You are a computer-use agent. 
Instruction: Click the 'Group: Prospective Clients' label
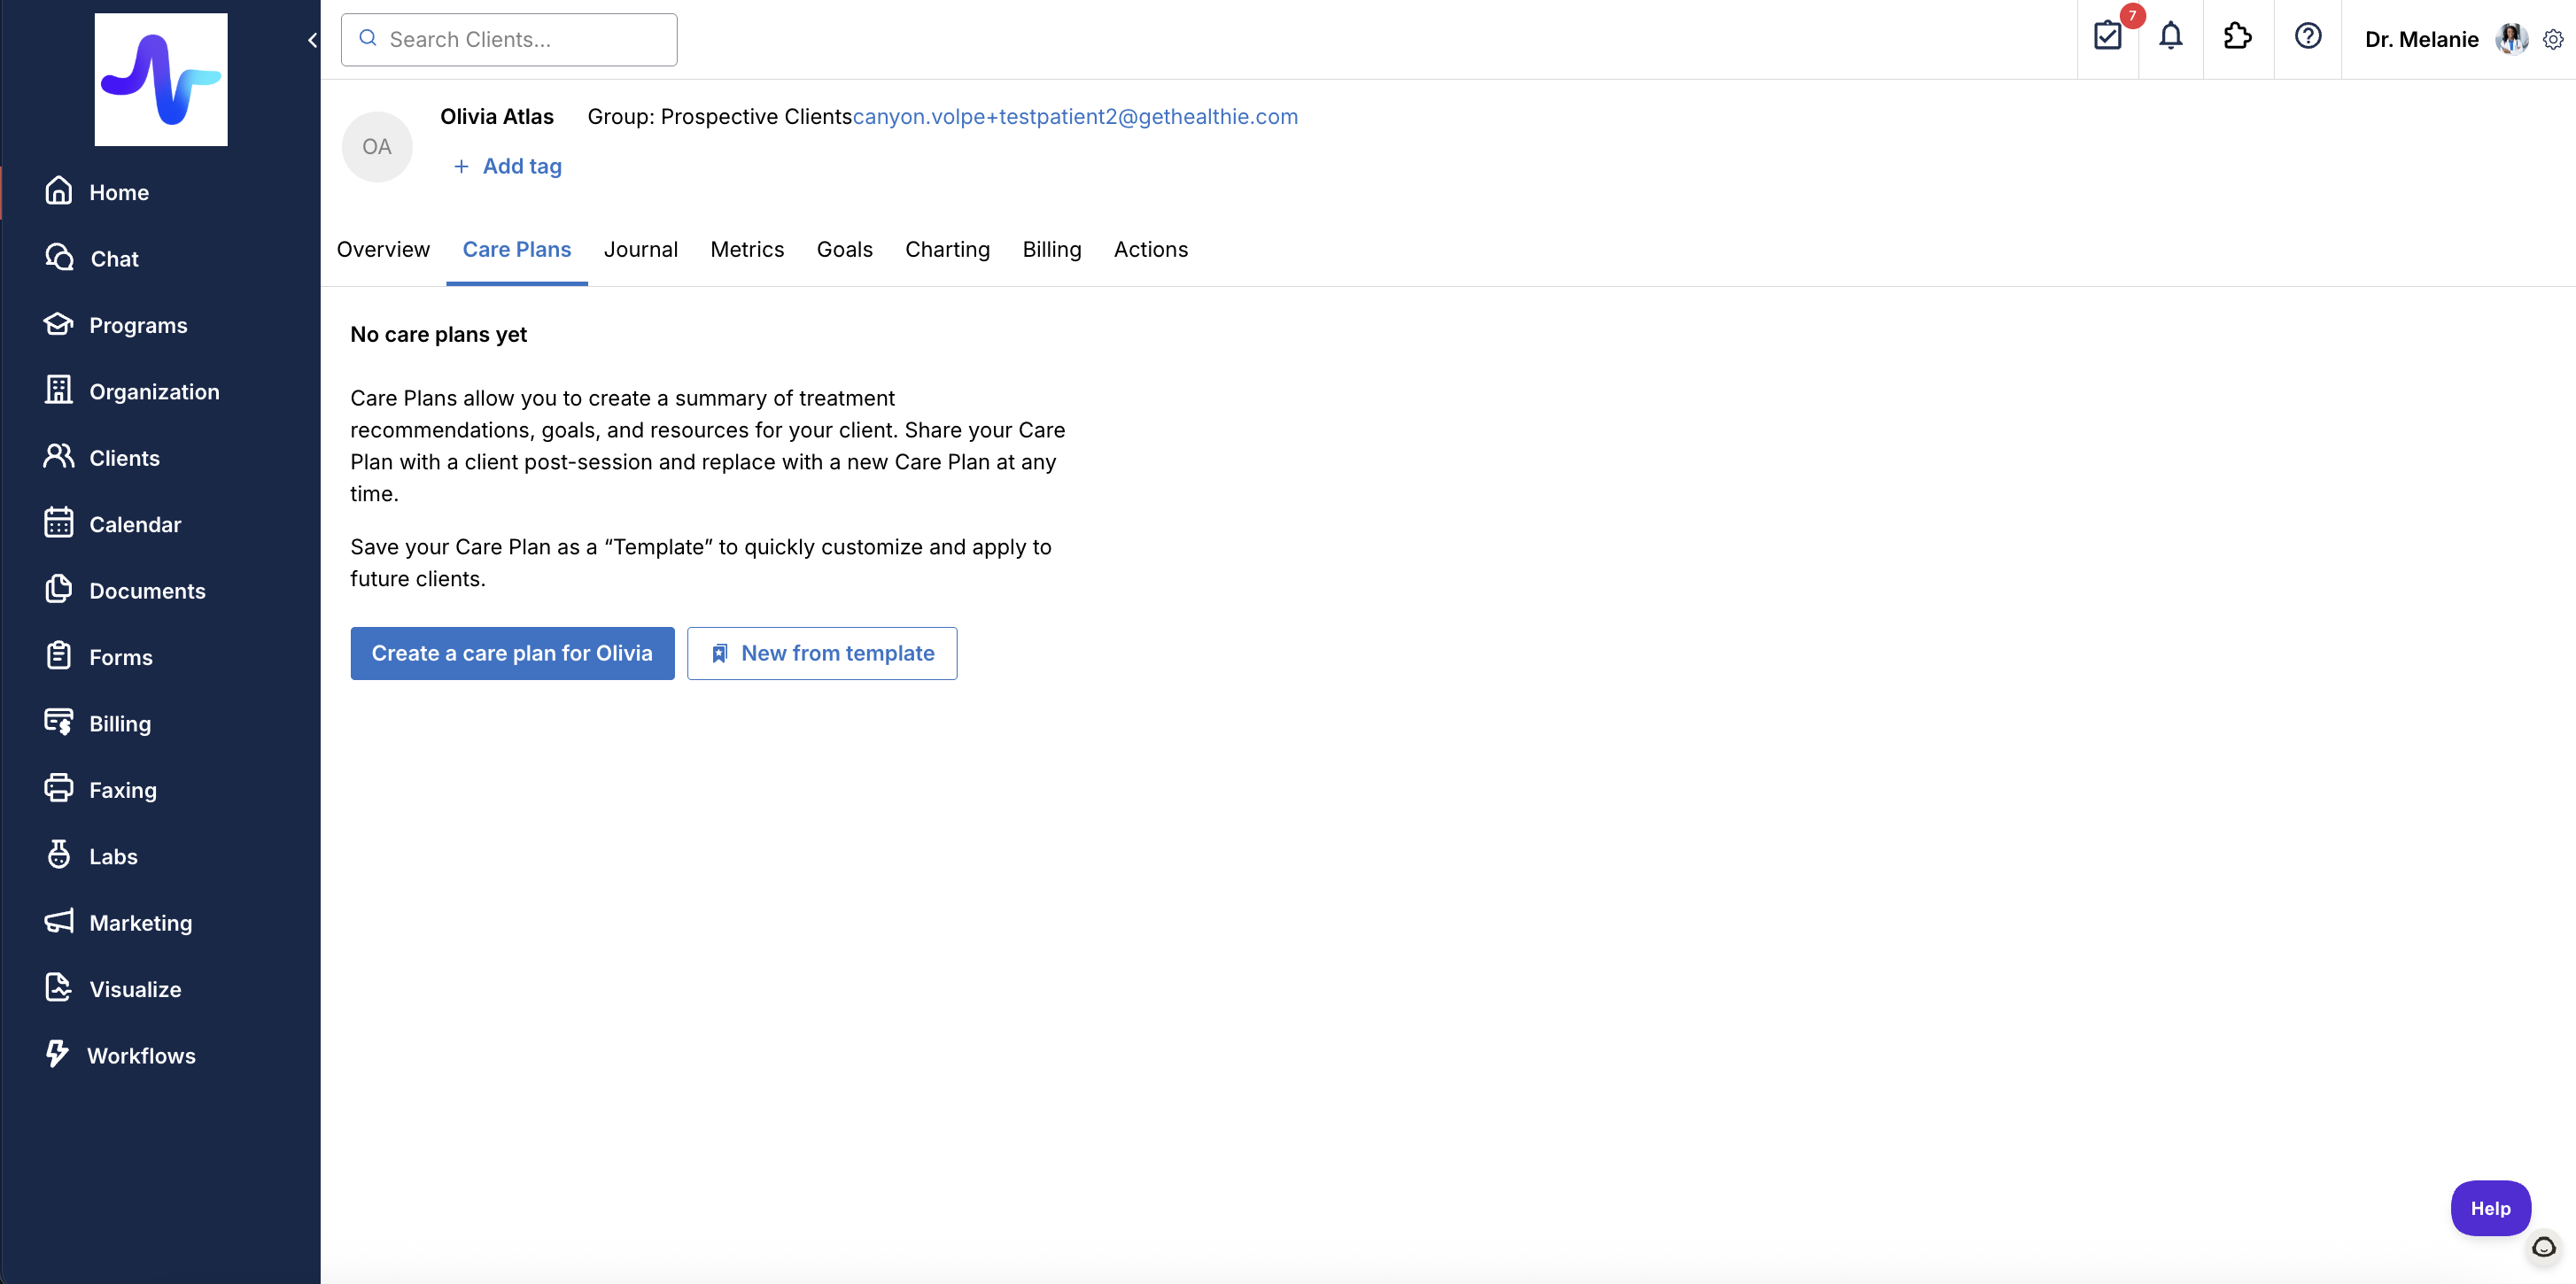click(720, 116)
